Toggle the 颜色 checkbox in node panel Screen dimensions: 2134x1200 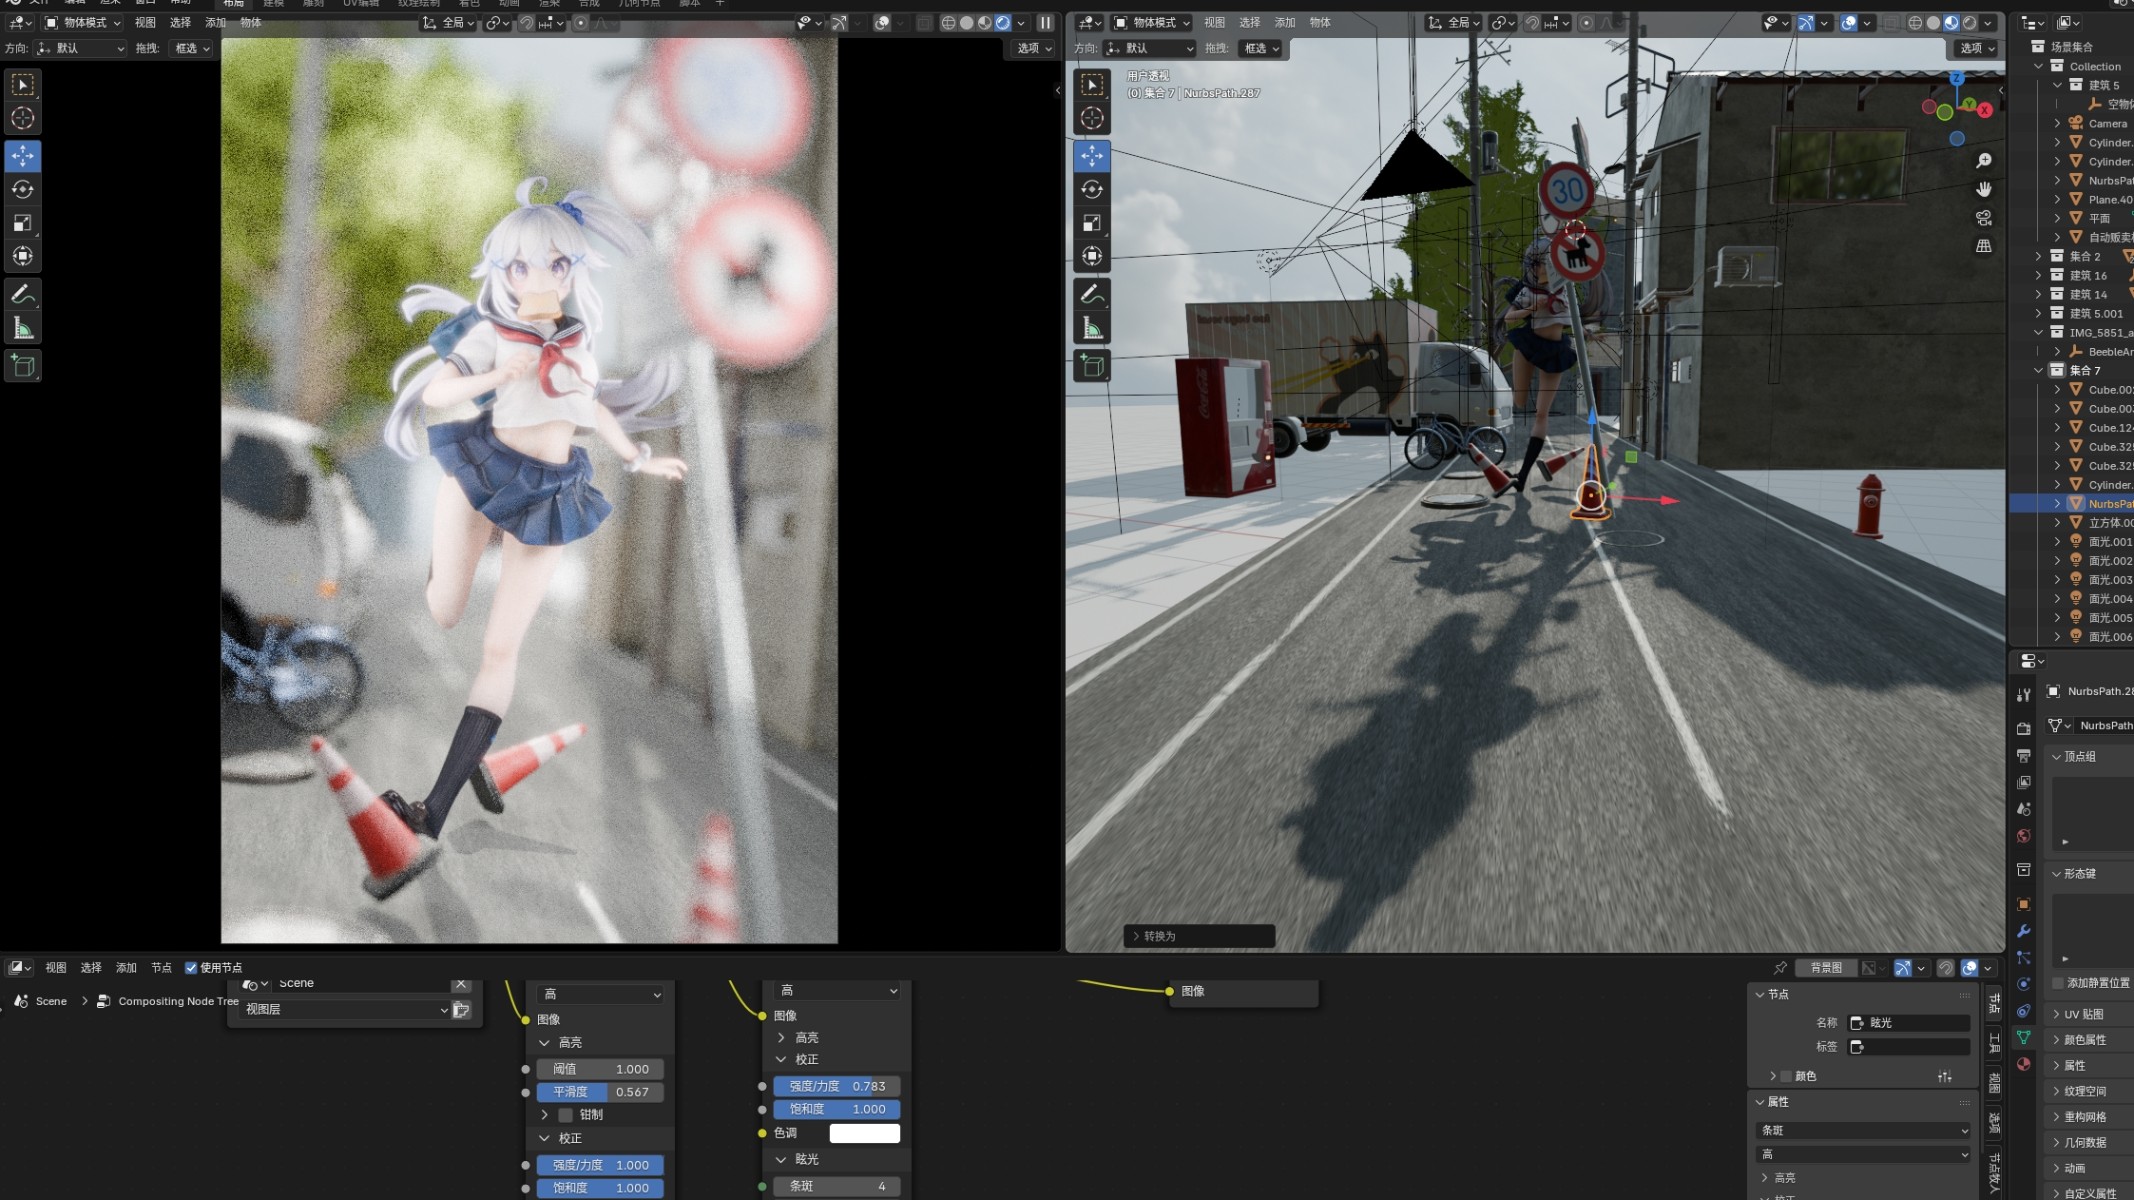pyautogui.click(x=1786, y=1076)
